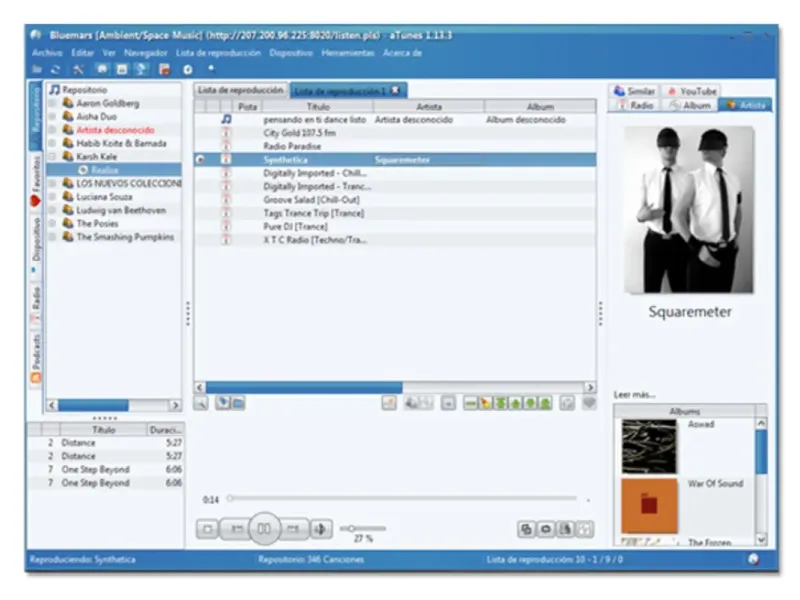Click the green minus remove-from-playlist icon

click(470, 404)
